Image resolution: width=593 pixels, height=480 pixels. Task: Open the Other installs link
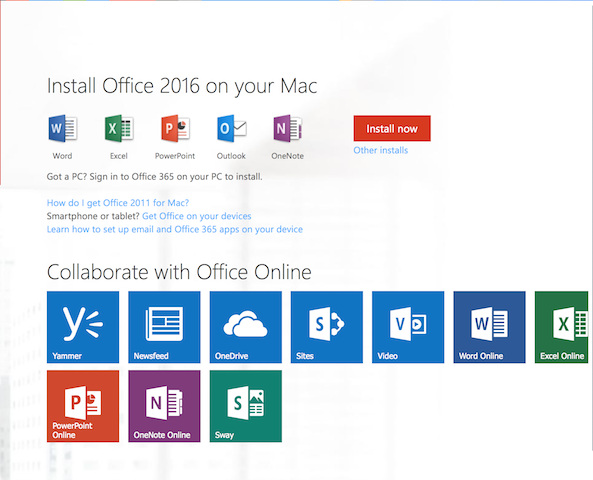[x=381, y=150]
